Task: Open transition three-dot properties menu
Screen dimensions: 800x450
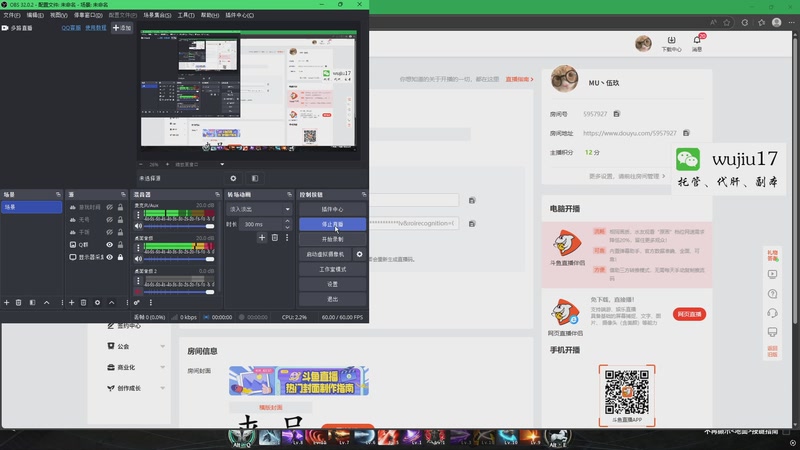Action: (287, 237)
